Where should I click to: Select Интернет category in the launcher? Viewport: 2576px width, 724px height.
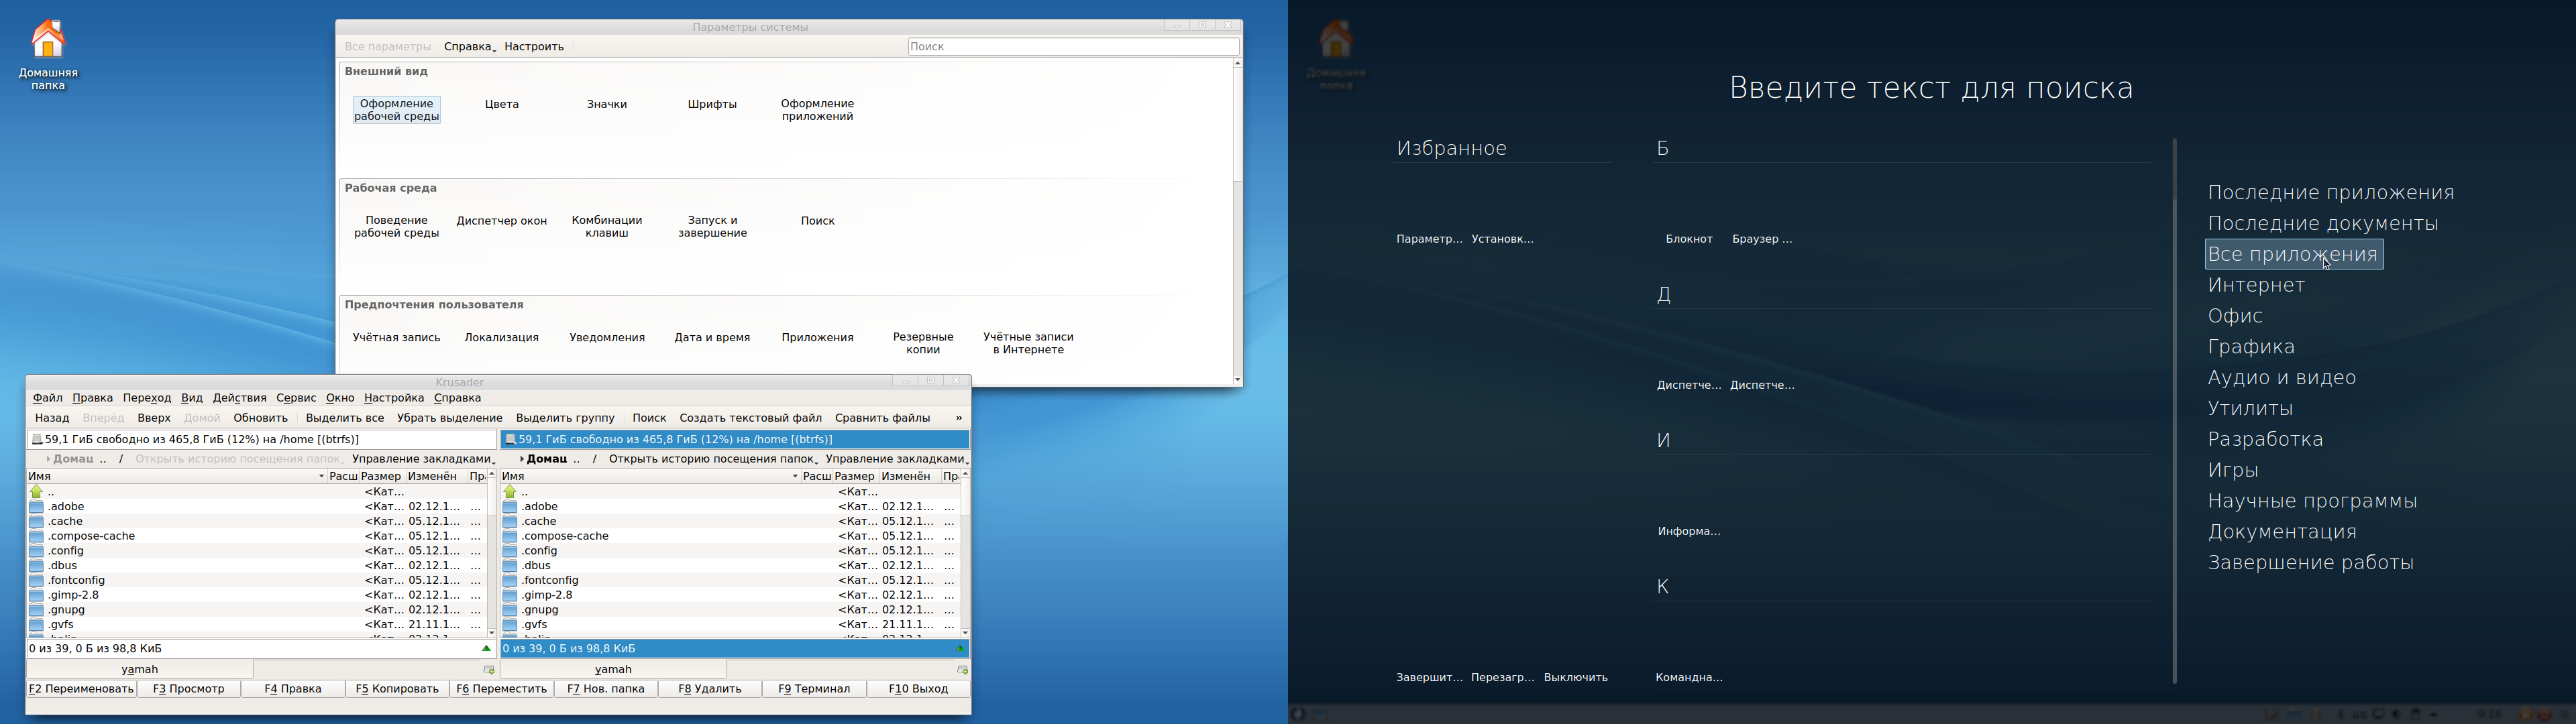pos(2256,285)
